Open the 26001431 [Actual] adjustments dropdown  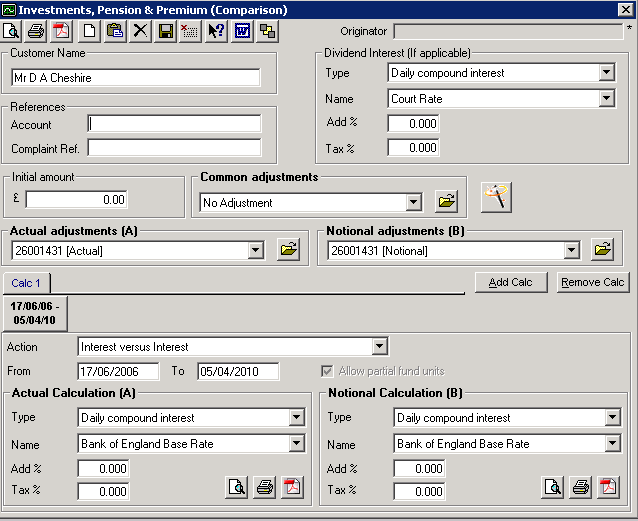(x=256, y=250)
